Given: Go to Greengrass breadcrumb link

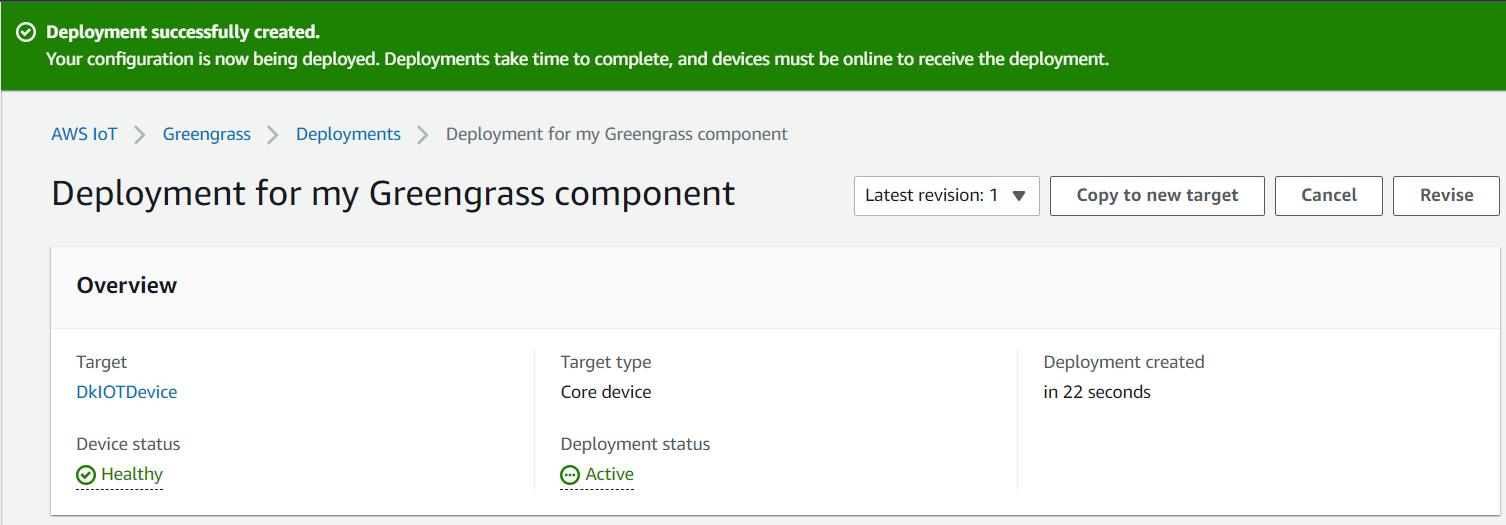Looking at the screenshot, I should click(207, 134).
